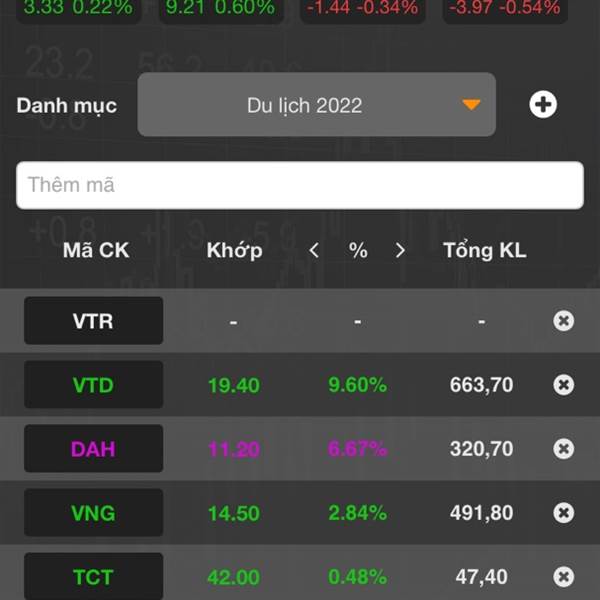This screenshot has width=600, height=600.
Task: Open the VTR stock symbol
Action: [x=93, y=321]
